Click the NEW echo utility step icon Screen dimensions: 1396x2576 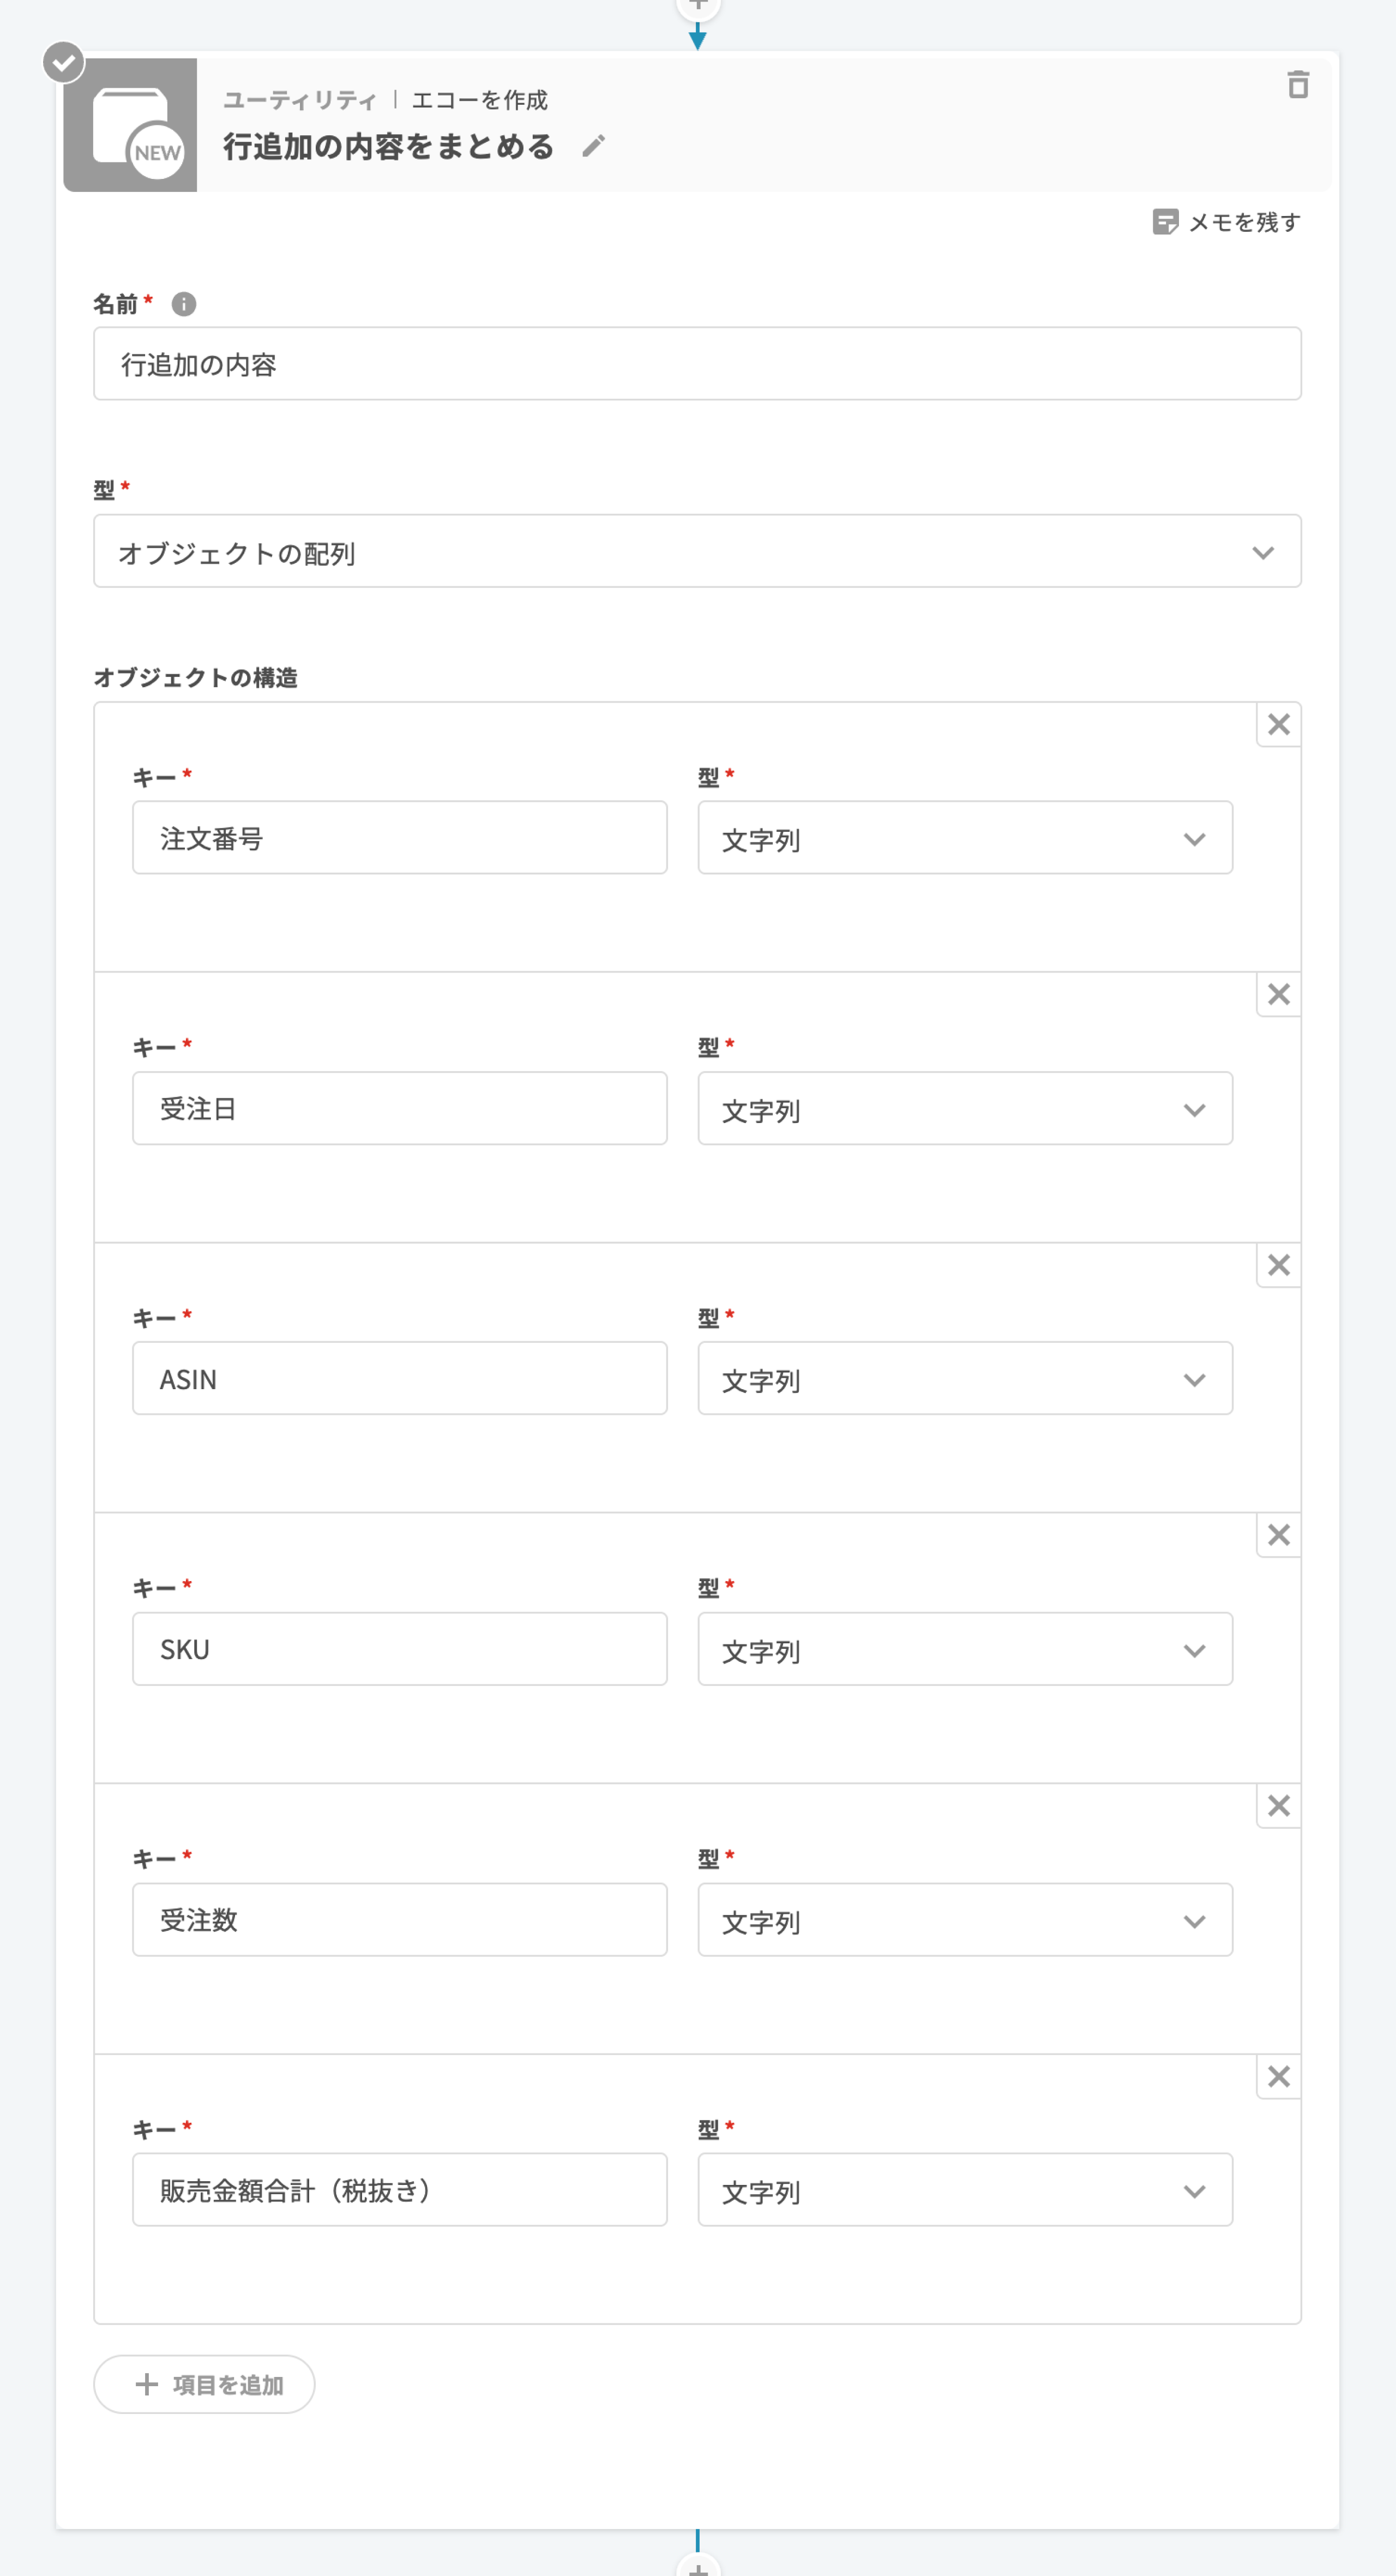130,126
